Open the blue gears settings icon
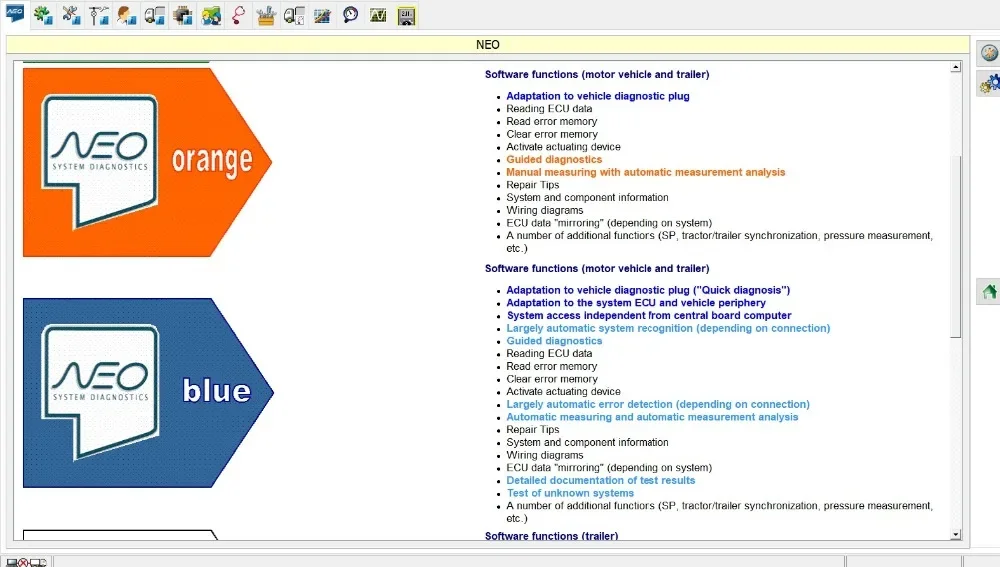This screenshot has width=1000, height=567. [989, 84]
